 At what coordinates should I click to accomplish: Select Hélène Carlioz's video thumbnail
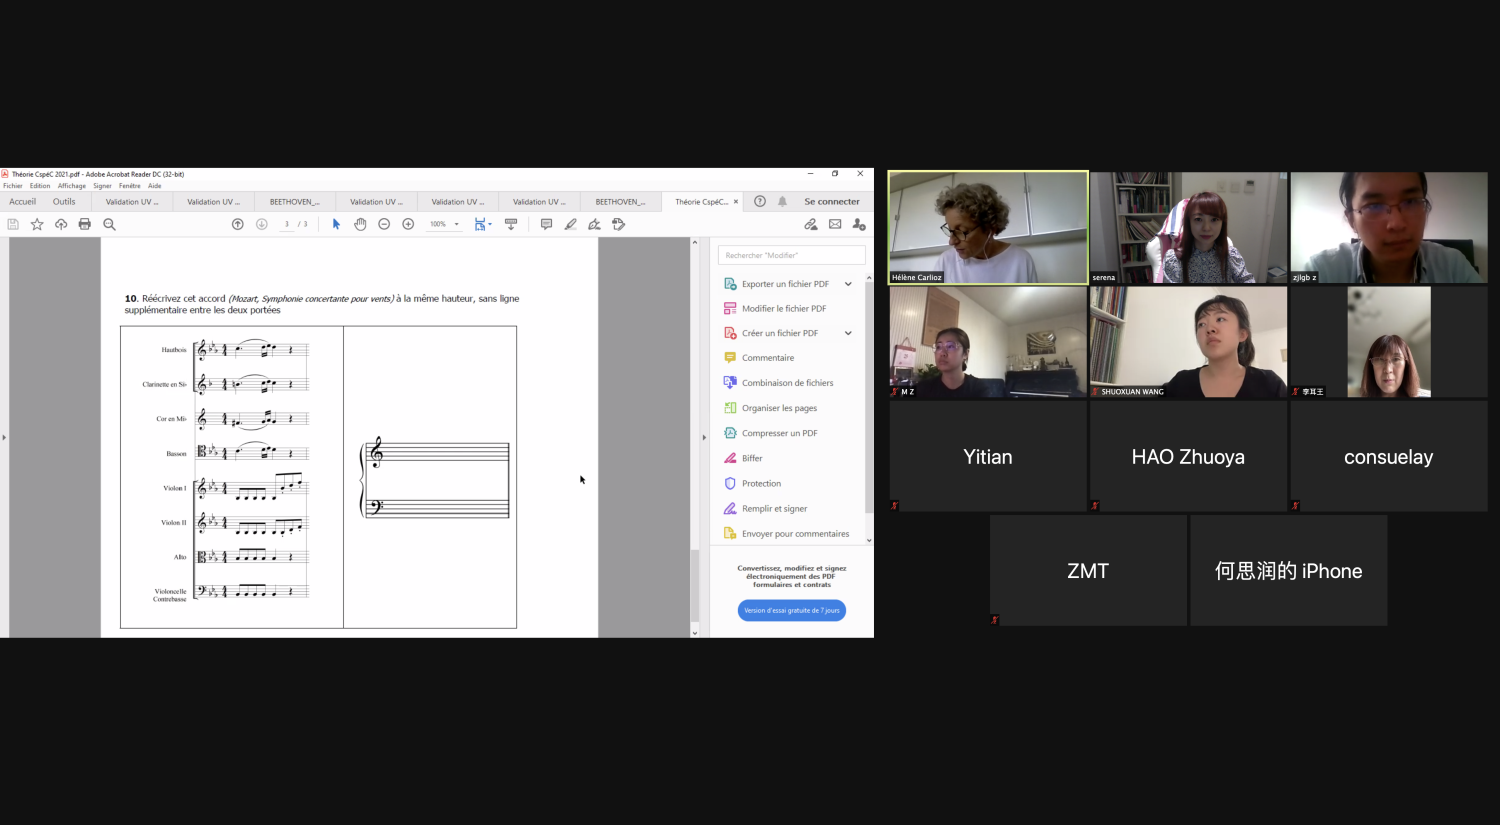[x=988, y=228]
